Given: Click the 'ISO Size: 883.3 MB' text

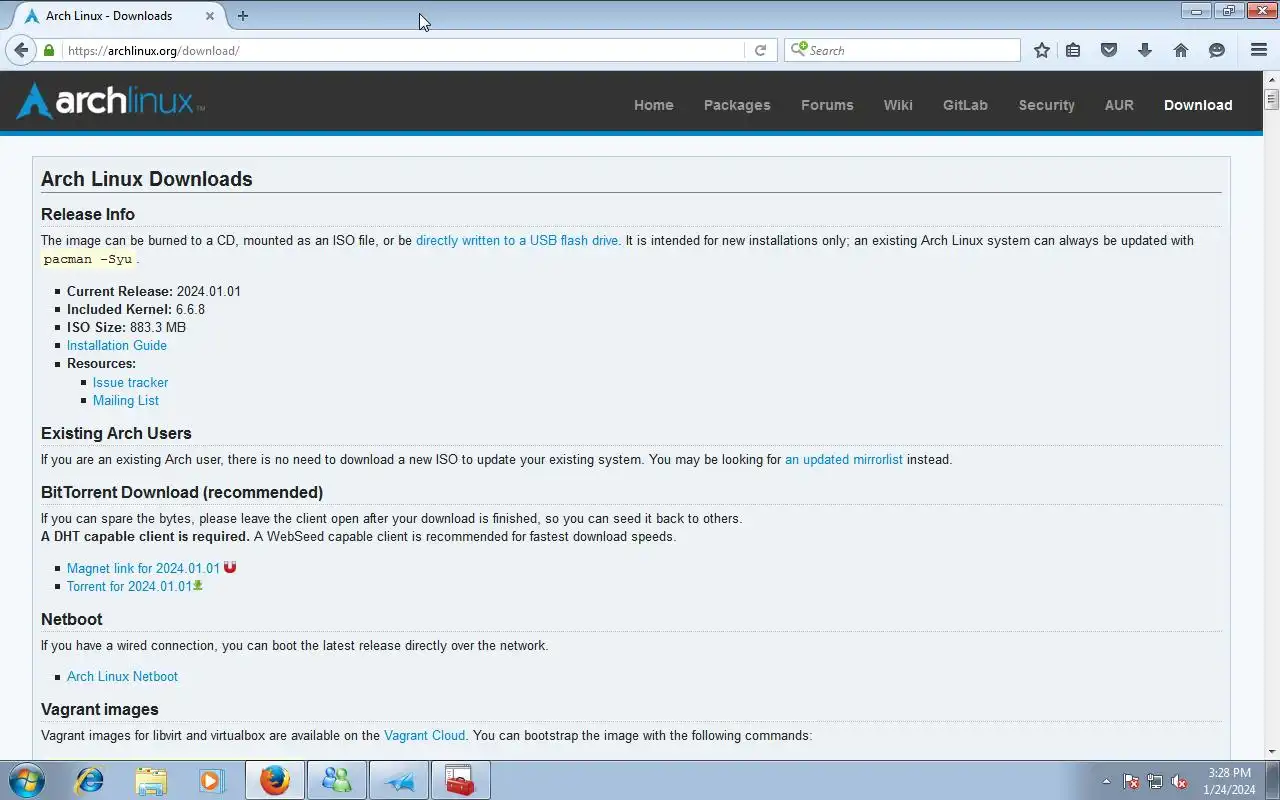Looking at the screenshot, I should [x=126, y=327].
